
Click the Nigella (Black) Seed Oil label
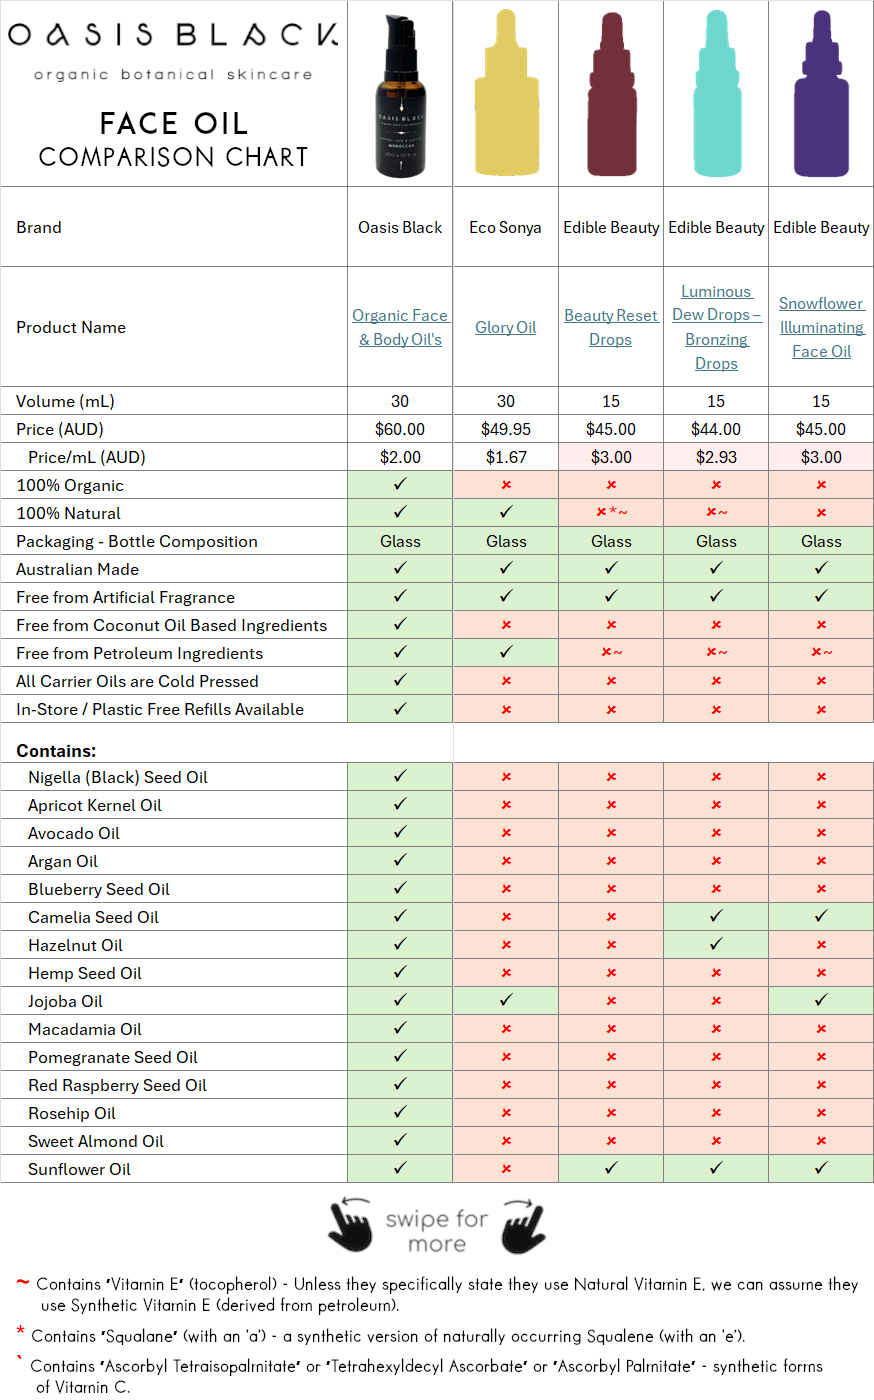(118, 777)
